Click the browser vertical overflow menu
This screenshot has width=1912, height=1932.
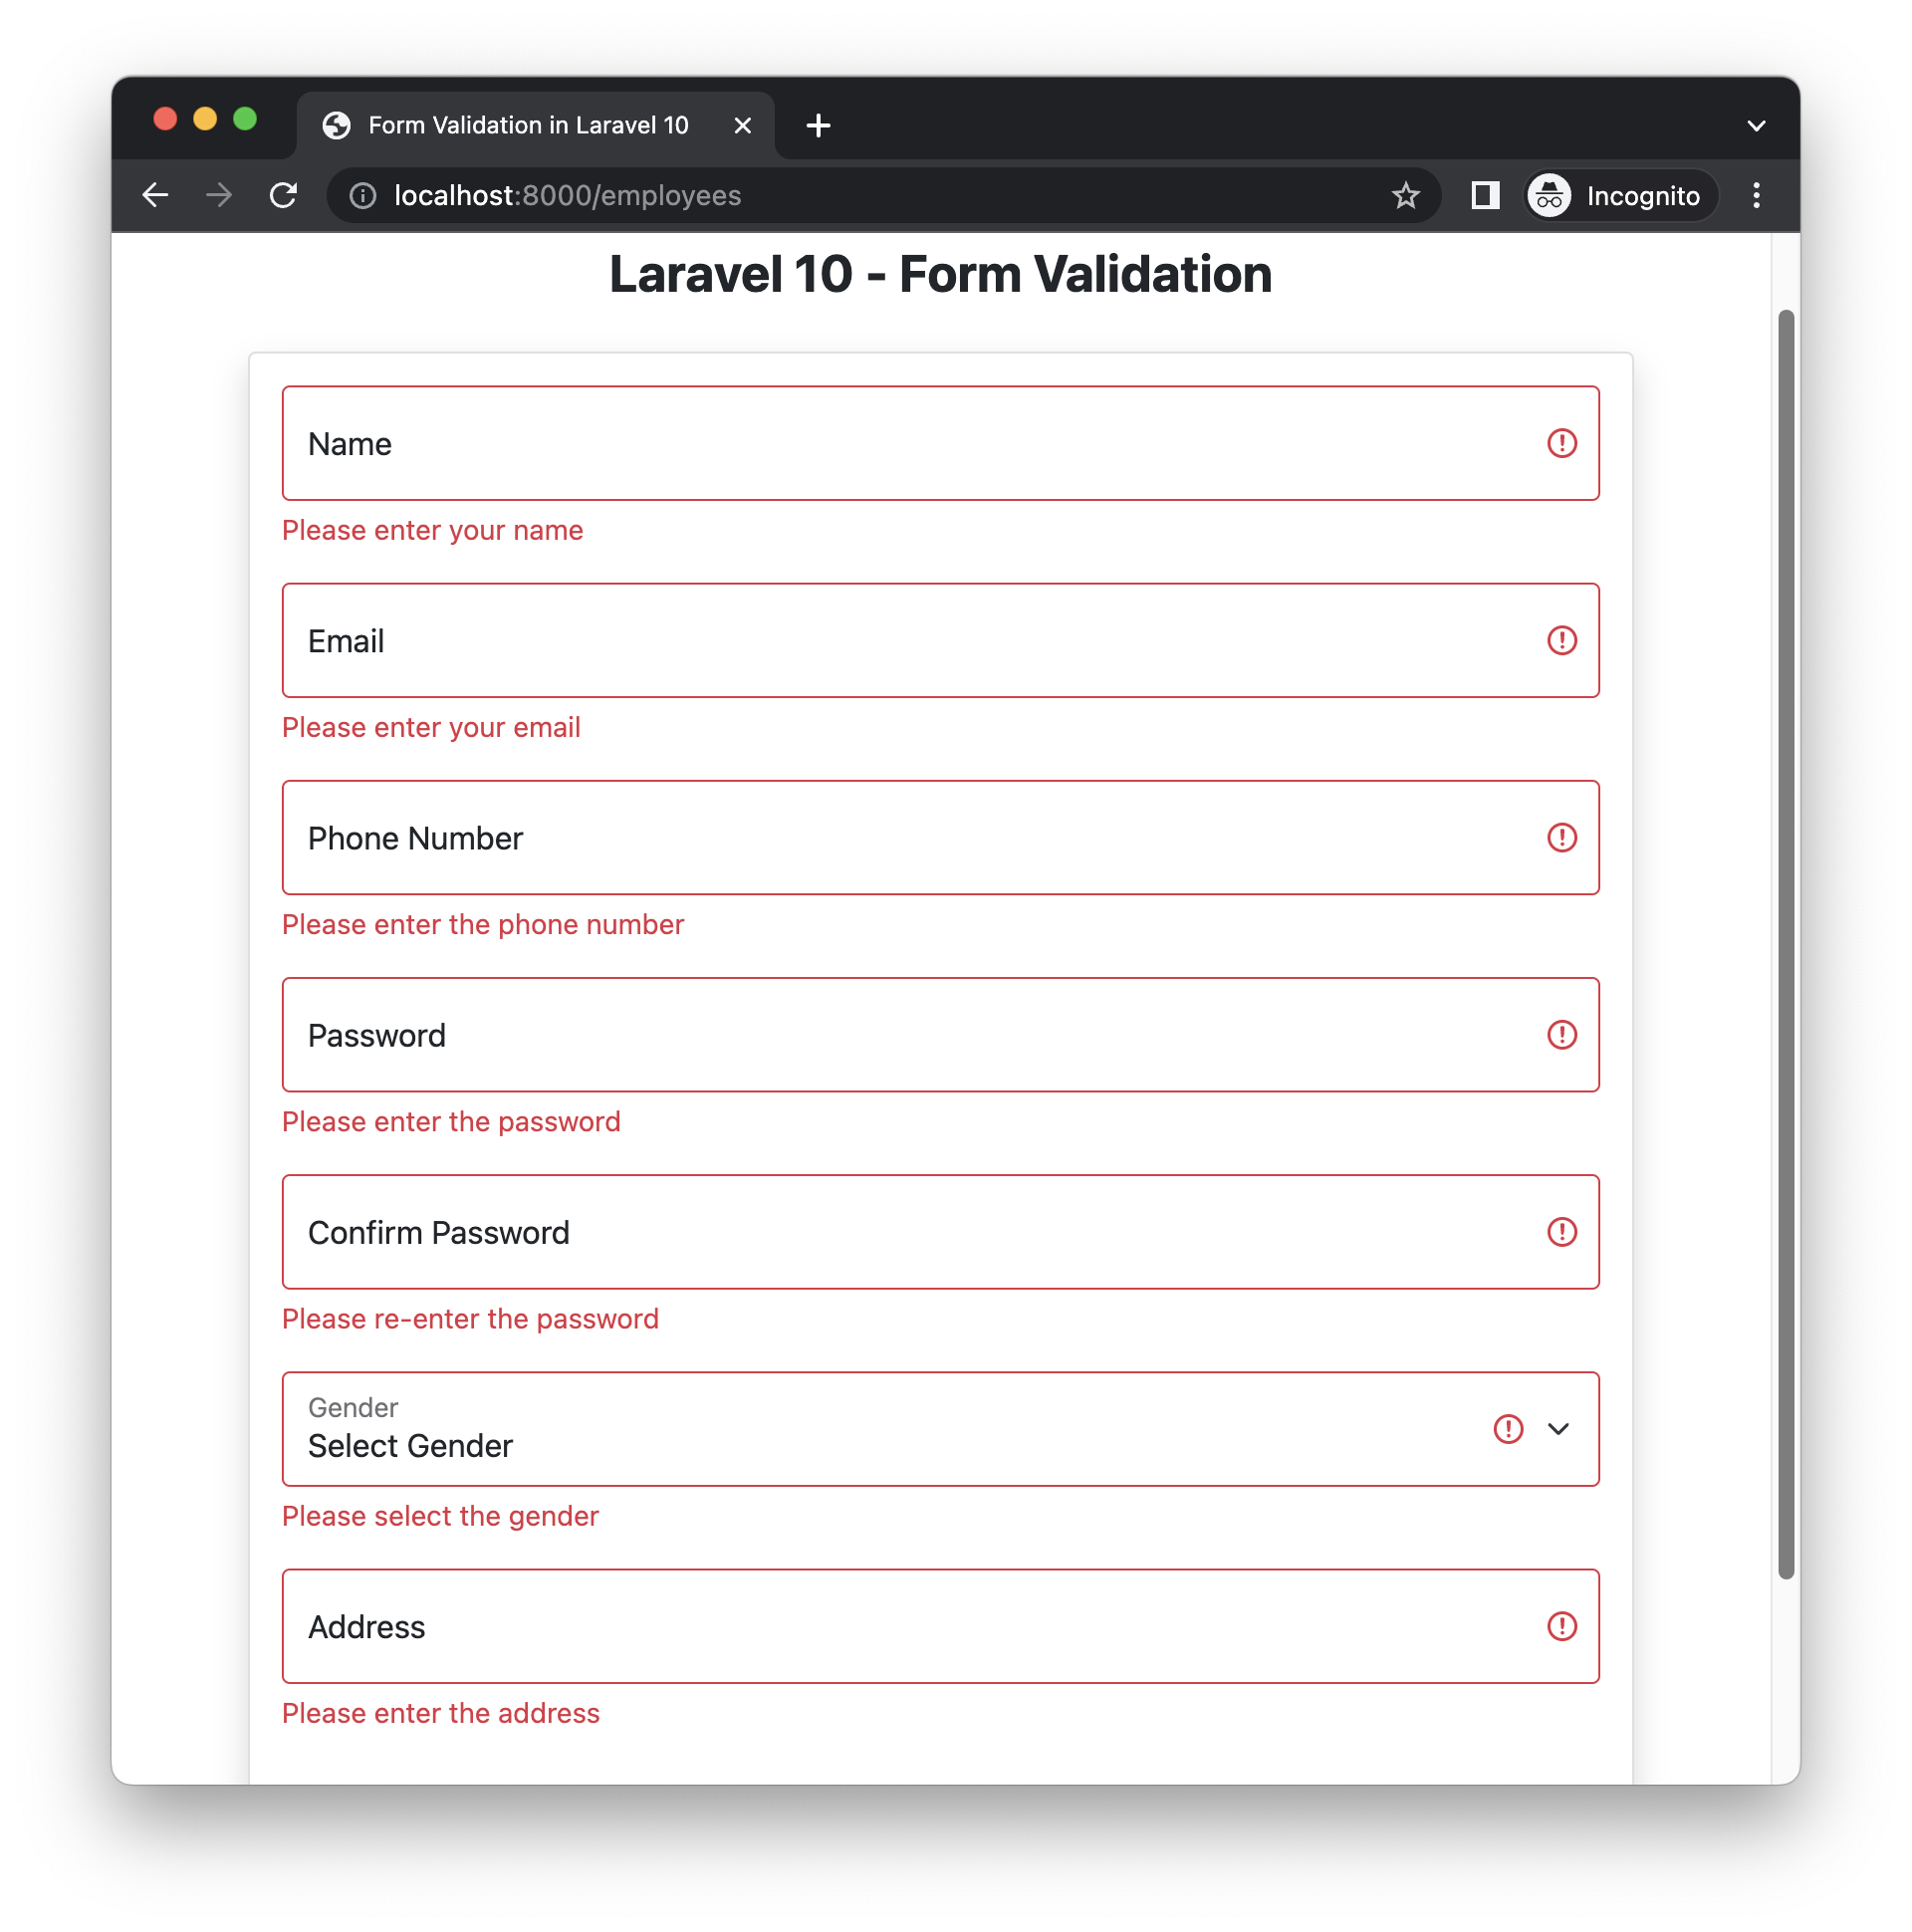1758,194
